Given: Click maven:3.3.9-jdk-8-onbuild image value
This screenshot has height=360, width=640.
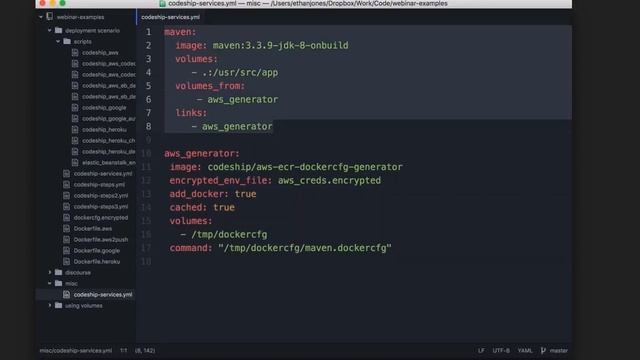Looking at the screenshot, I should 280,45.
